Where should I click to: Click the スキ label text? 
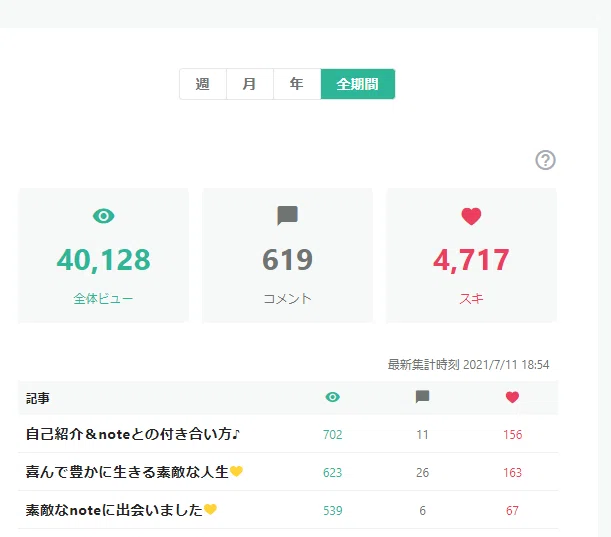pyautogui.click(x=471, y=299)
